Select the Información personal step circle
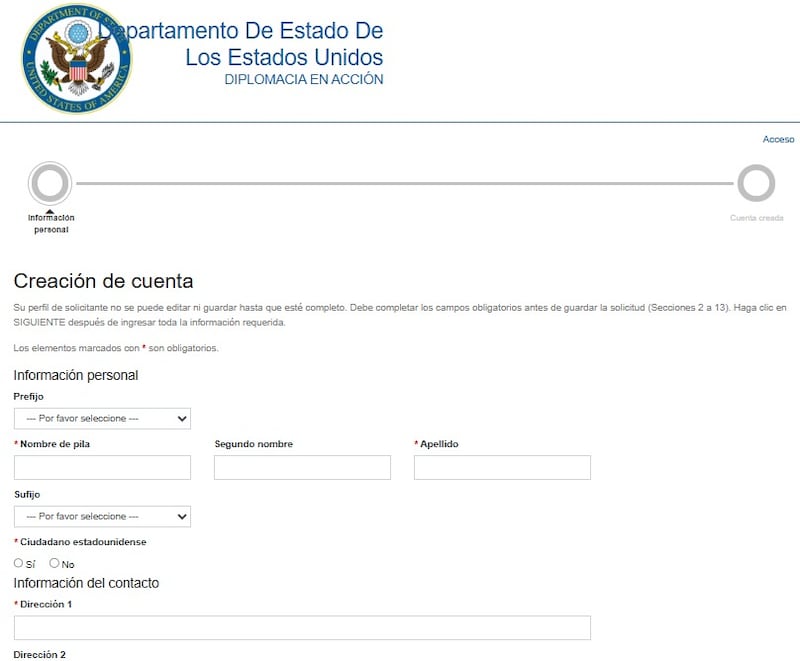Screen dimensions: 800x661 pos(51,184)
